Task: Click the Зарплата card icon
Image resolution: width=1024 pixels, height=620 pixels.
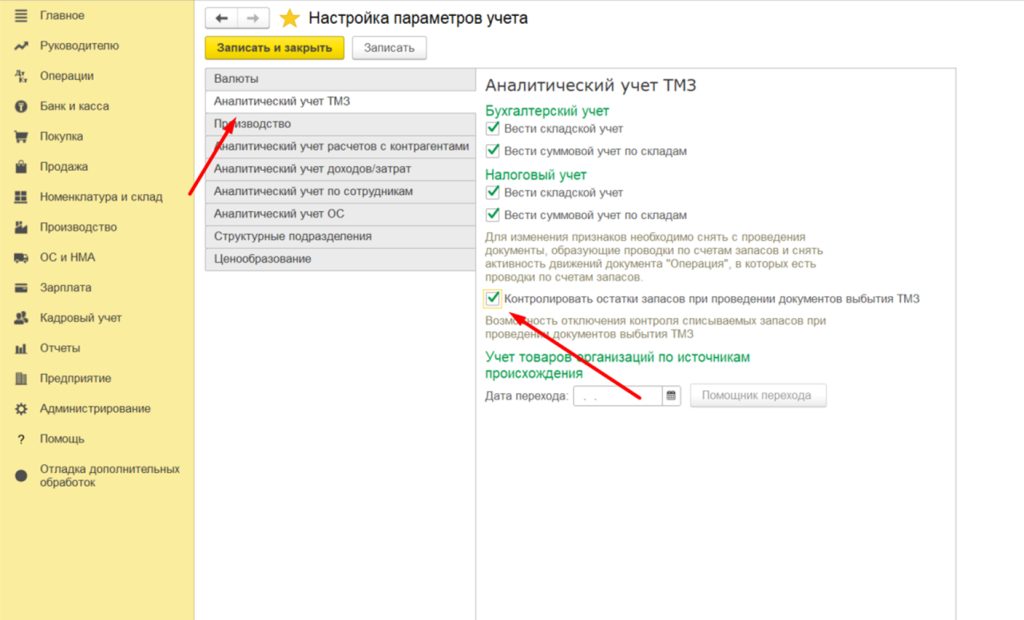Action: [x=21, y=288]
